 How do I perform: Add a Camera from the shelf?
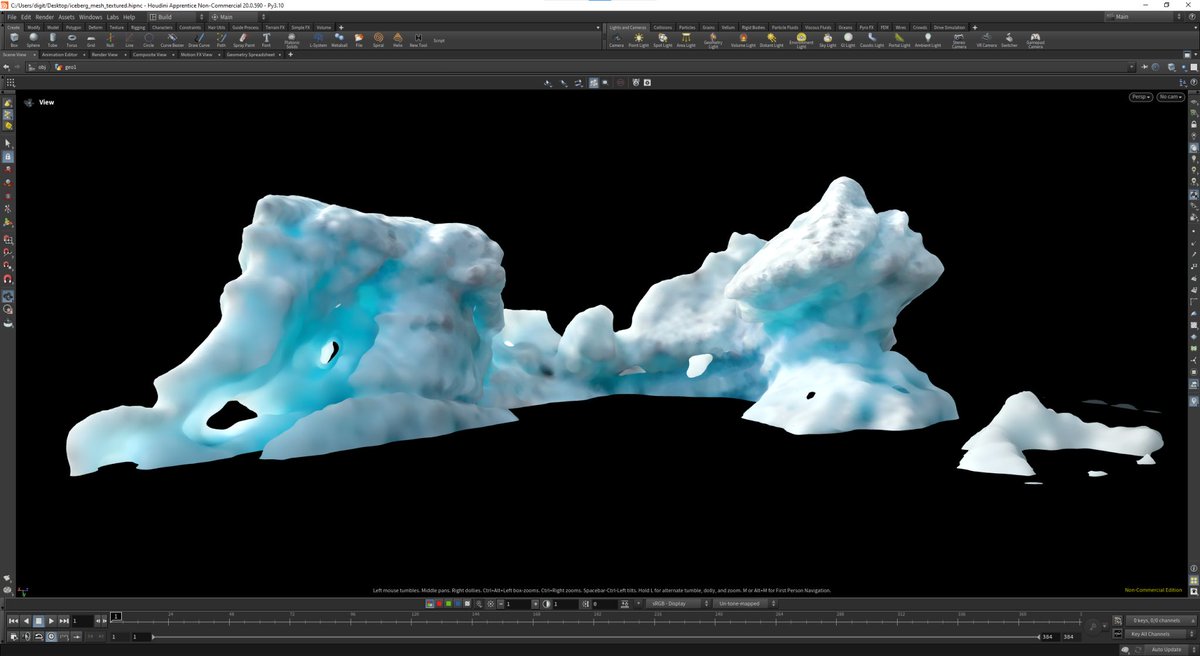[617, 40]
